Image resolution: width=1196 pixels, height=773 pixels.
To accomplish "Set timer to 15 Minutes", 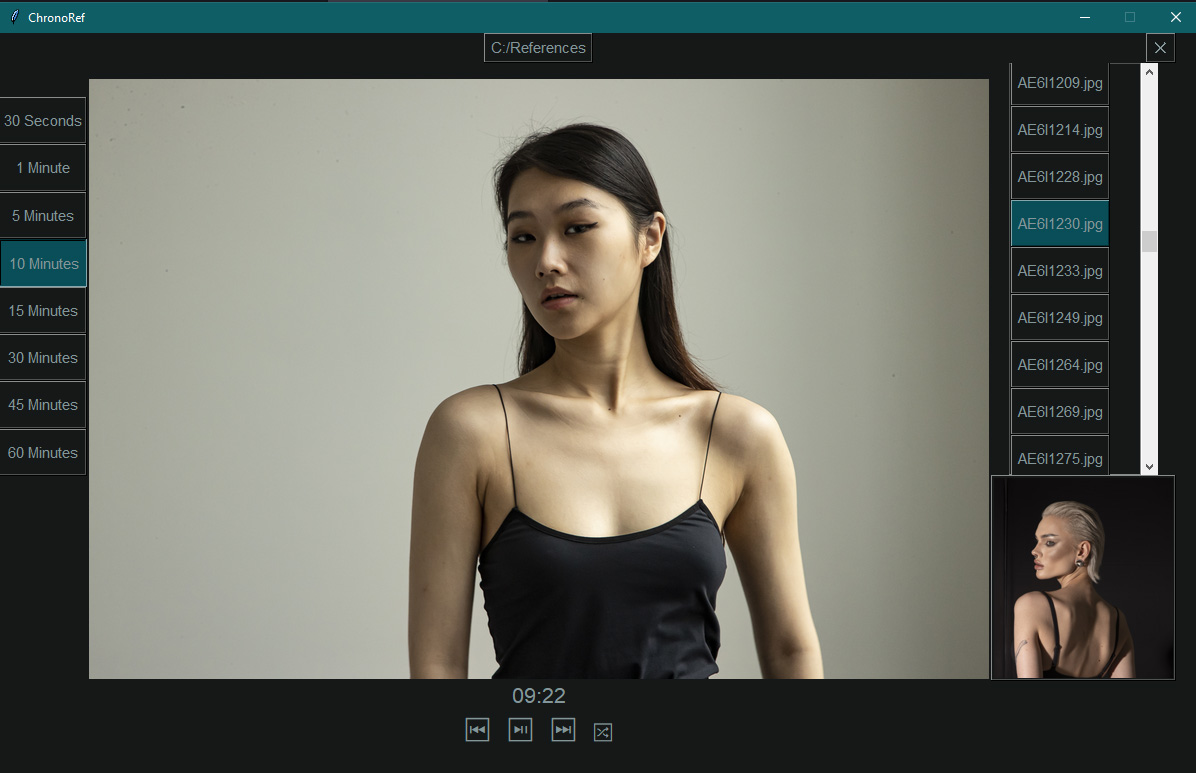I will 43,311.
